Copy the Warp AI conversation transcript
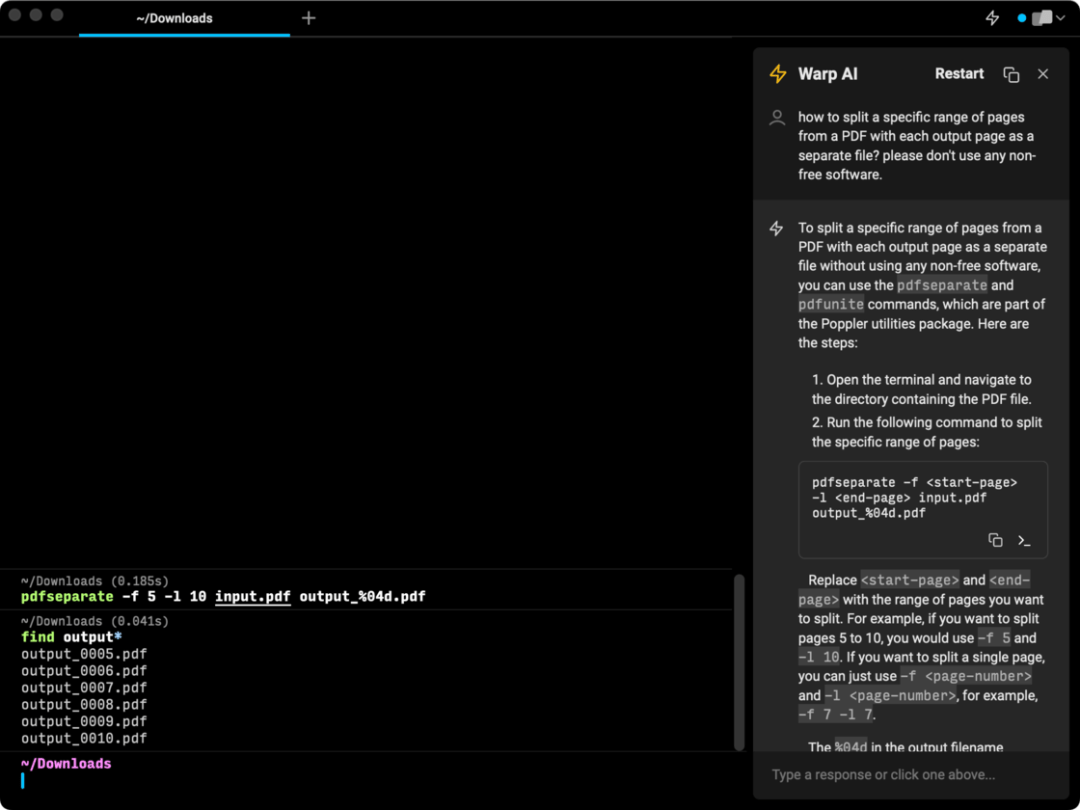The image size is (1080, 810). pos(1011,74)
